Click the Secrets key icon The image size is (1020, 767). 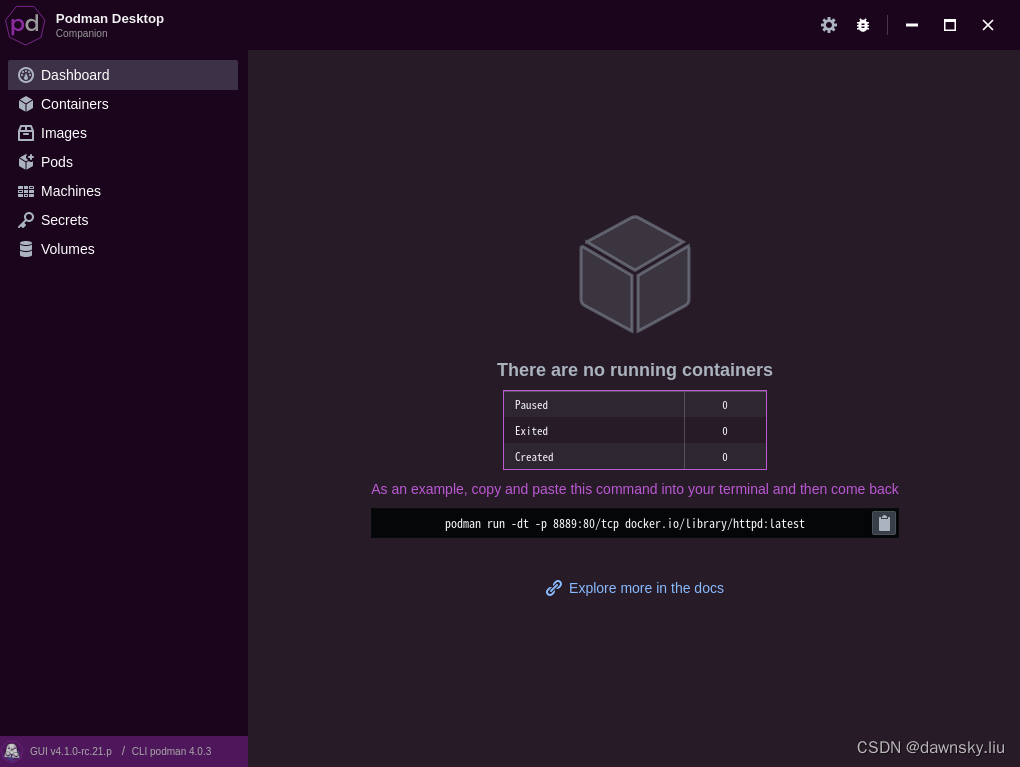click(26, 220)
